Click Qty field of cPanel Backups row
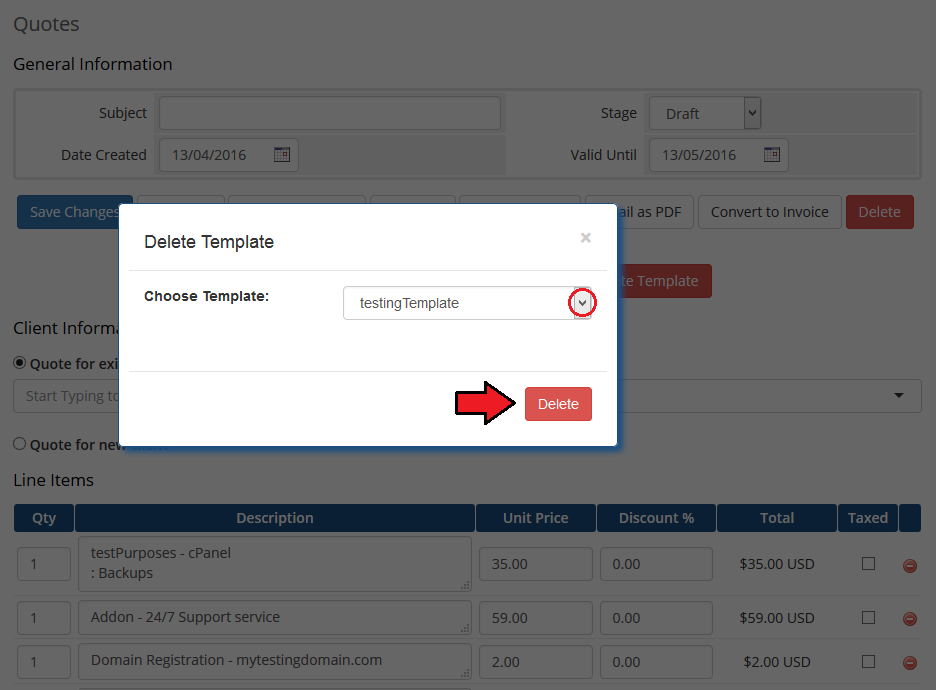This screenshot has width=936, height=690. [x=44, y=564]
